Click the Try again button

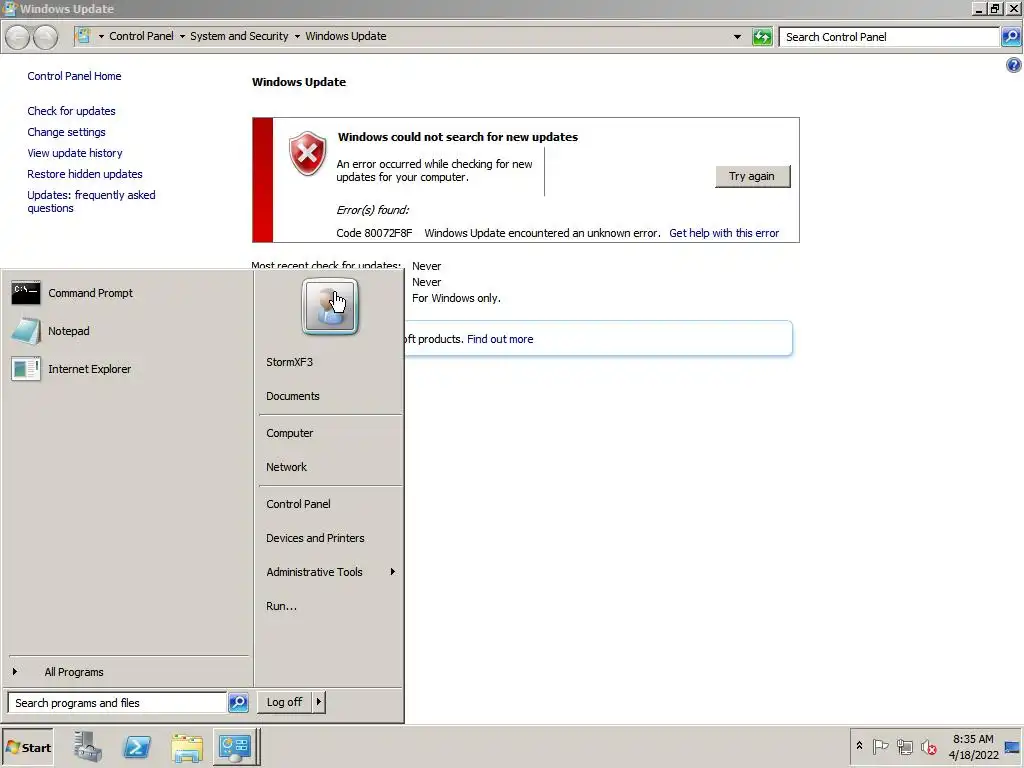(752, 176)
